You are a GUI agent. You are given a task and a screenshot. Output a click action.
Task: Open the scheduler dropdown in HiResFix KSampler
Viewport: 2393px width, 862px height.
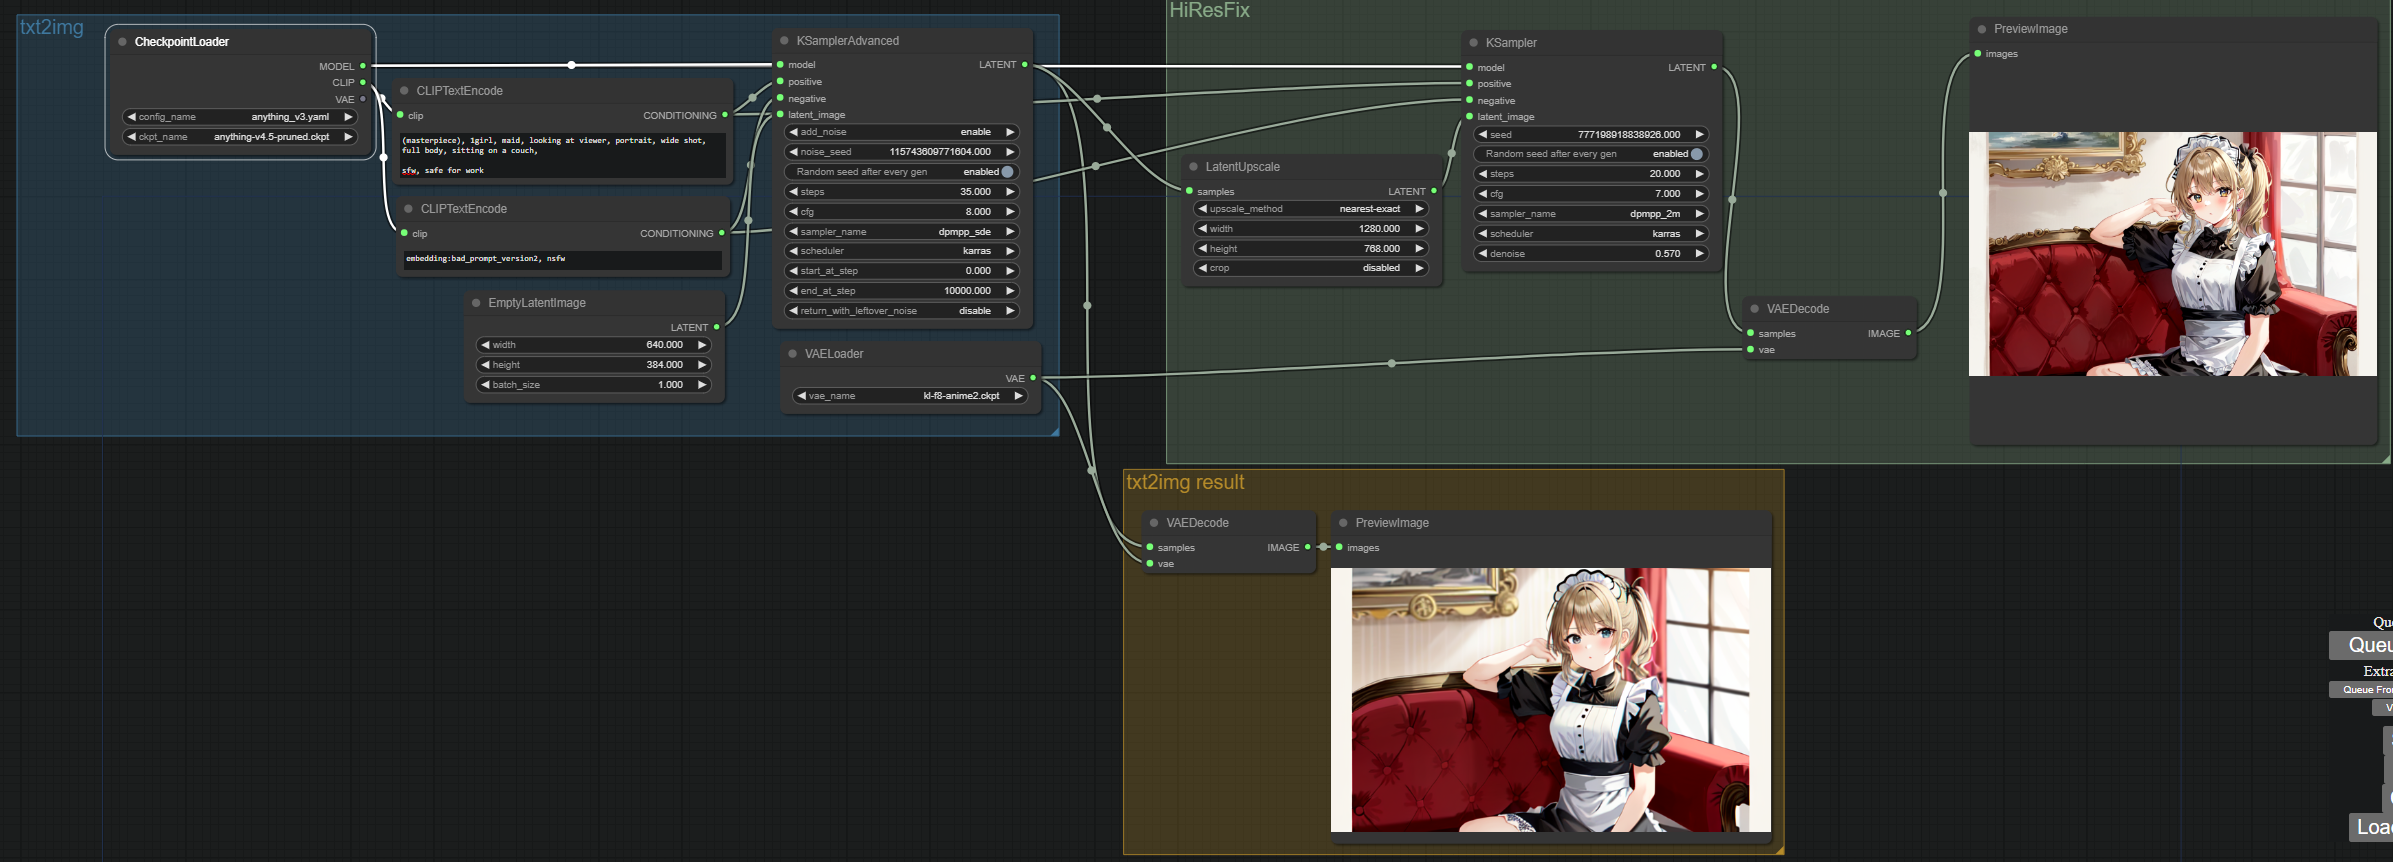tap(1590, 234)
